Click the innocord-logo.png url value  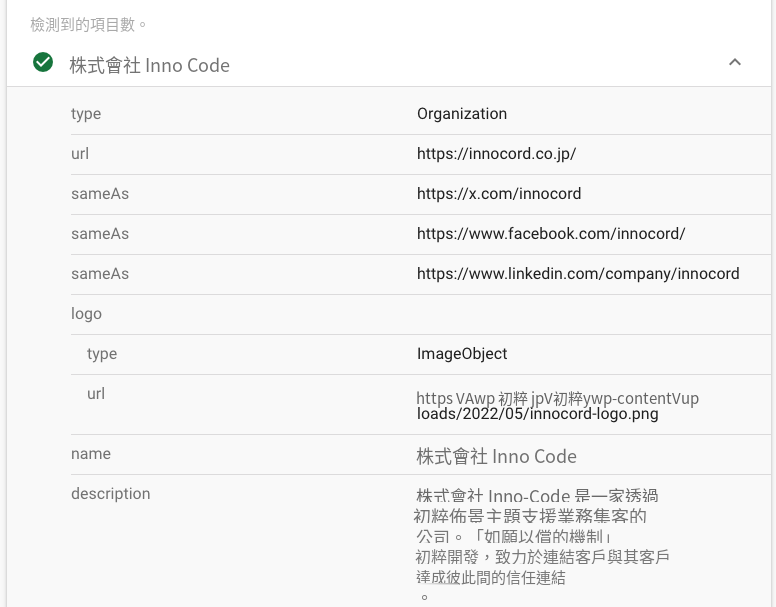(x=558, y=406)
